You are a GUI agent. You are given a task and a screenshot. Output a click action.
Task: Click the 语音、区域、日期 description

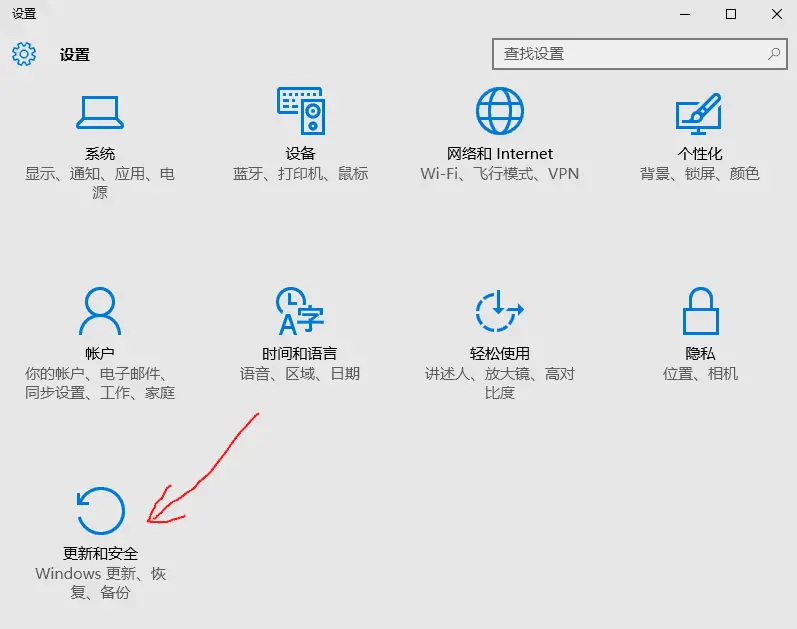[300, 374]
